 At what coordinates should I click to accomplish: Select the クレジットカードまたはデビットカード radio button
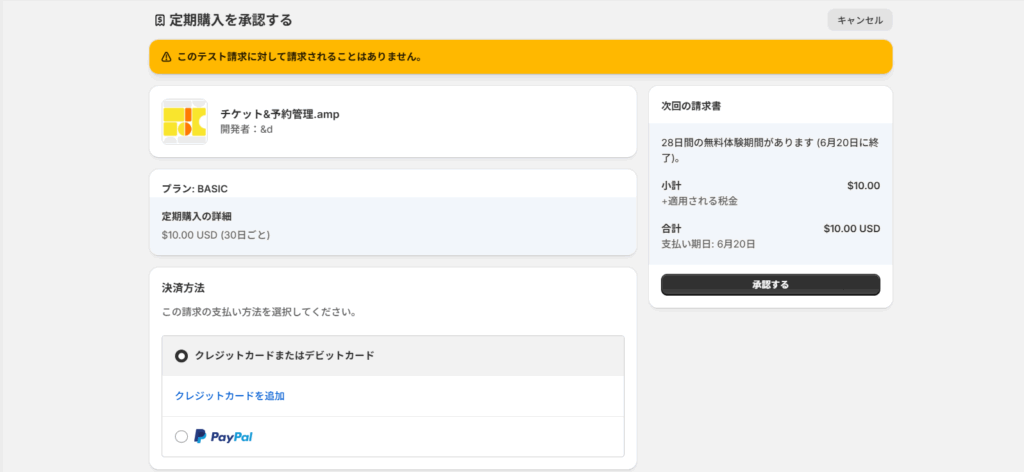coord(182,356)
